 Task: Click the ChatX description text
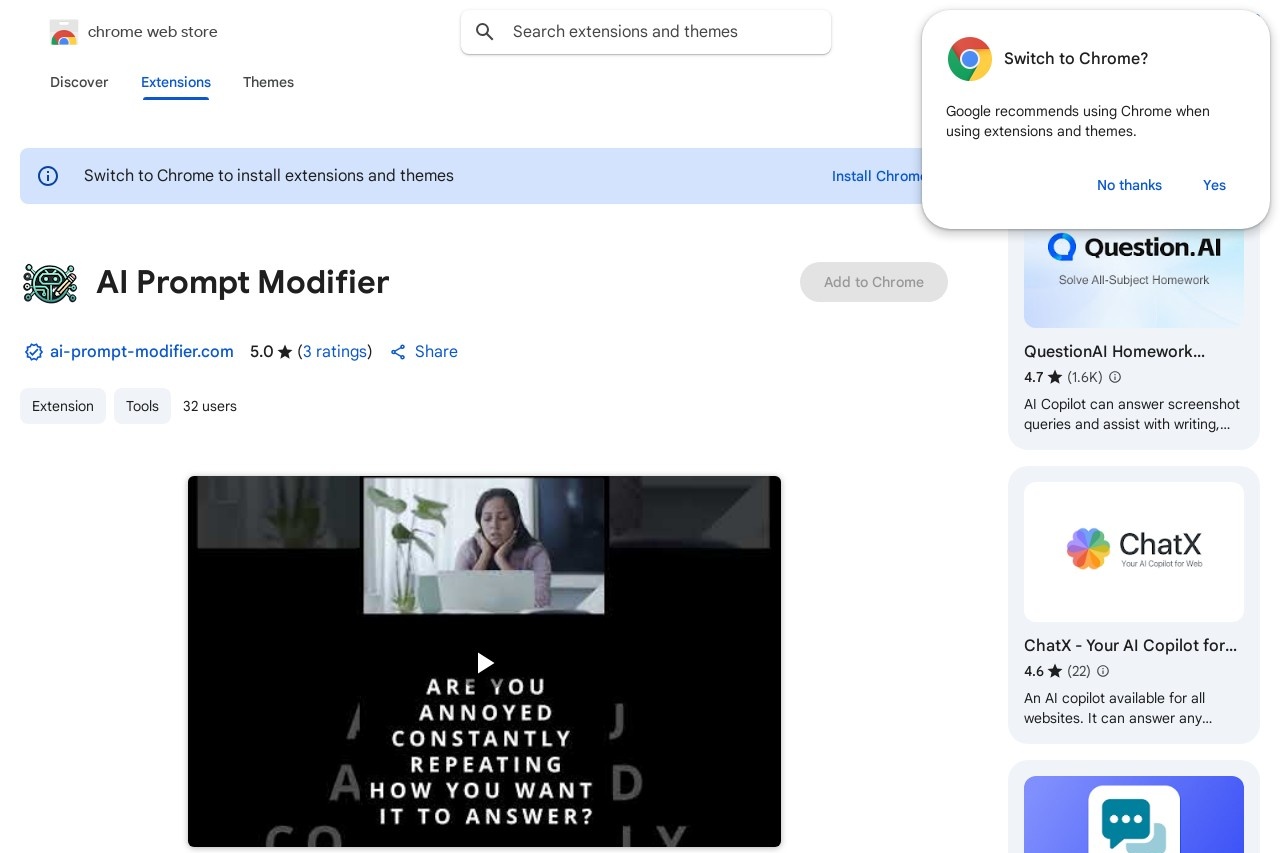point(1118,708)
